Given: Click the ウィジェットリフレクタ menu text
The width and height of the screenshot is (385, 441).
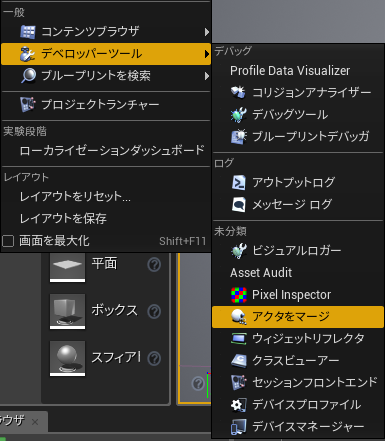Looking at the screenshot, I should (x=308, y=339).
